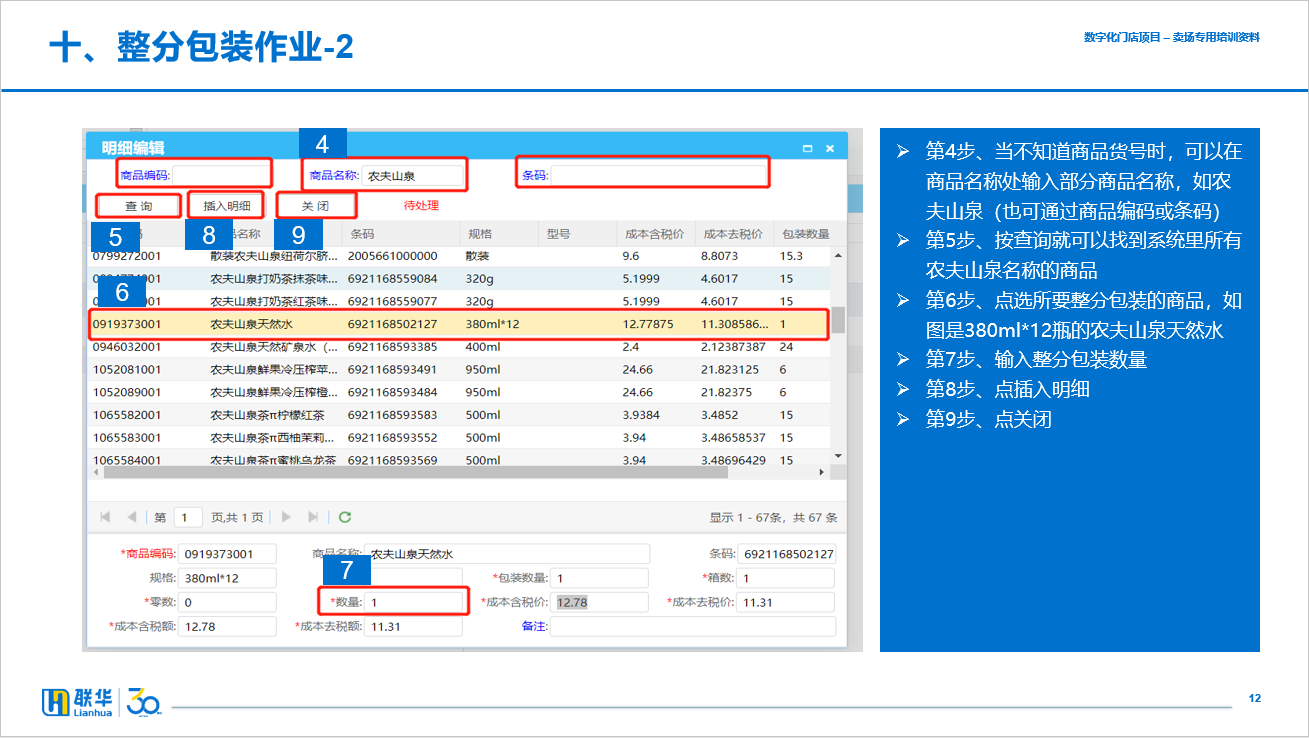Click the page number input box

coord(188,517)
